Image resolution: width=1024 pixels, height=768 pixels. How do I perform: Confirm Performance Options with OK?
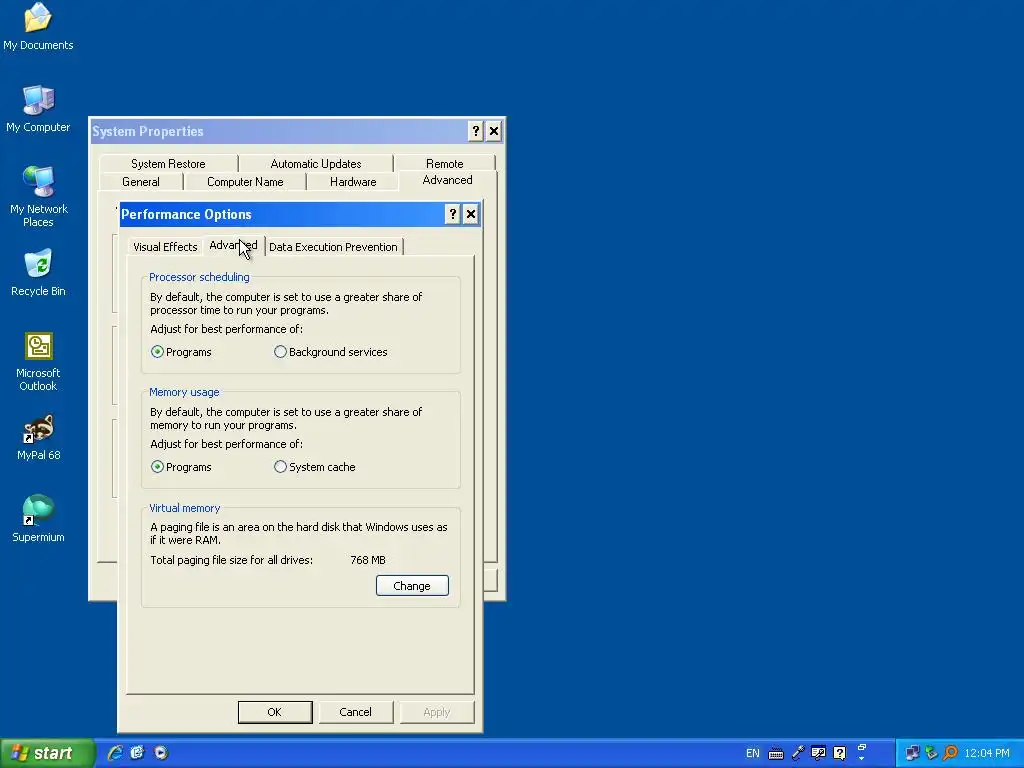click(275, 712)
